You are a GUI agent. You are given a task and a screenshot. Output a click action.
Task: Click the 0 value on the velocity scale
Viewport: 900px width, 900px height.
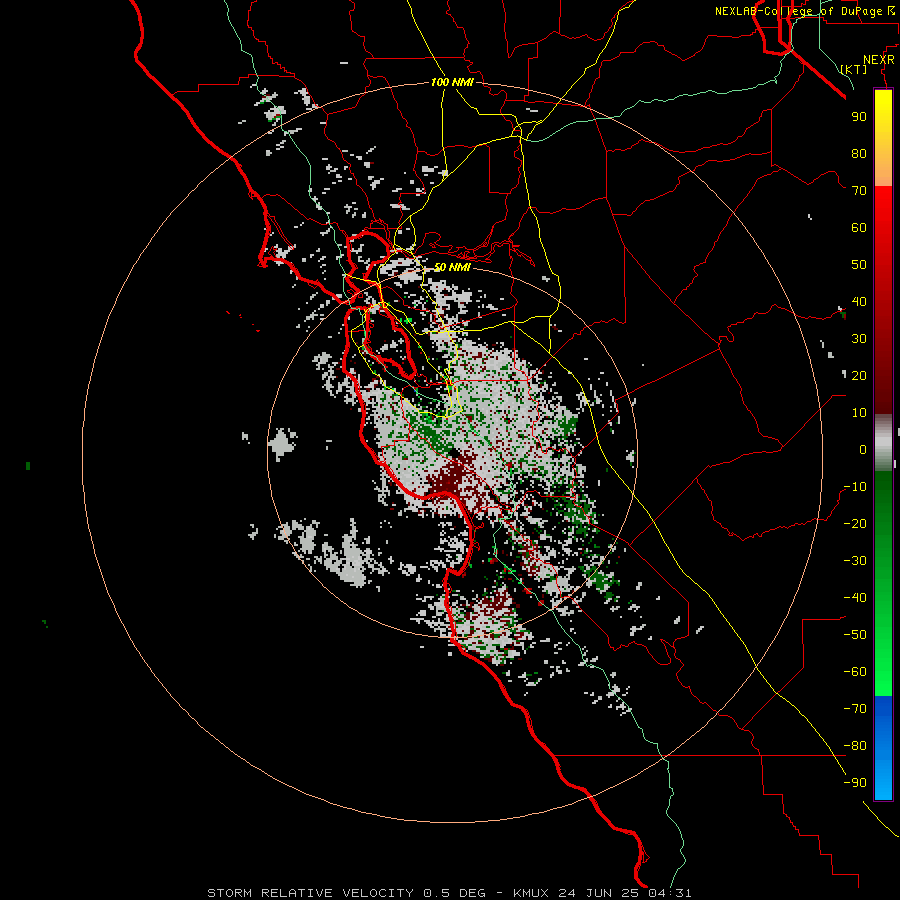(863, 450)
